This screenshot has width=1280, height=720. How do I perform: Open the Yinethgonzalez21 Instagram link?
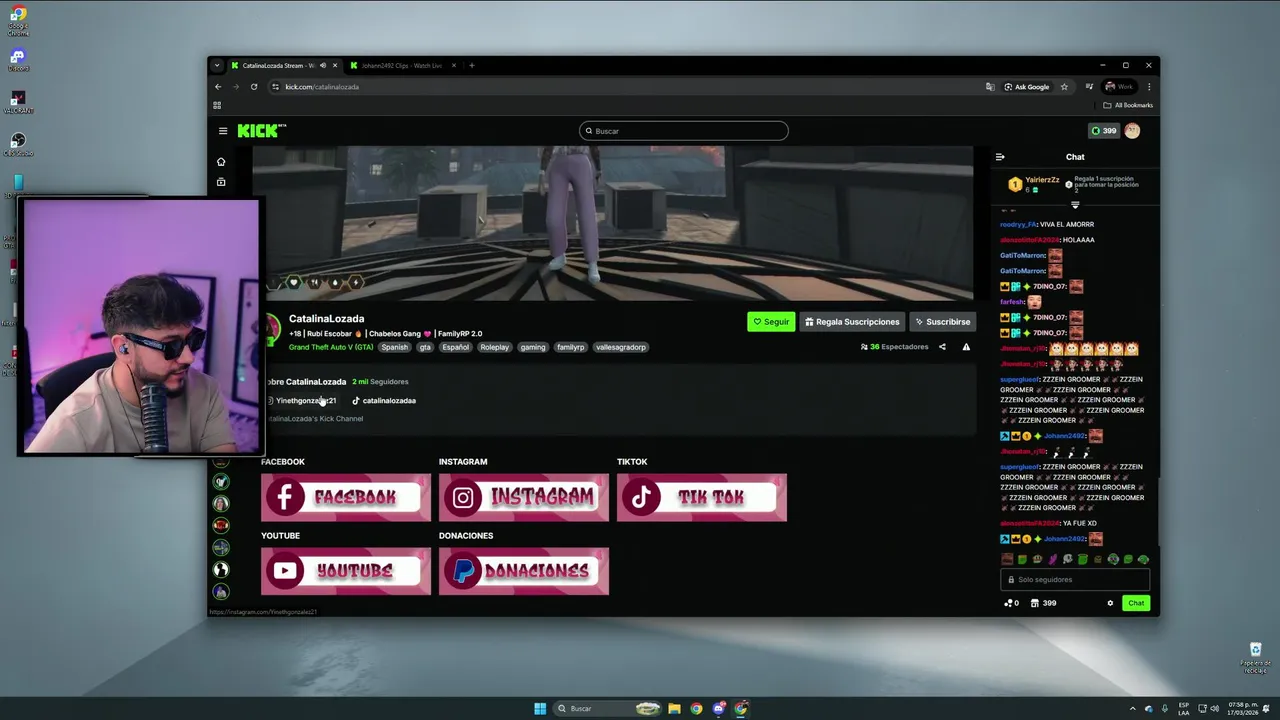pyautogui.click(x=301, y=401)
